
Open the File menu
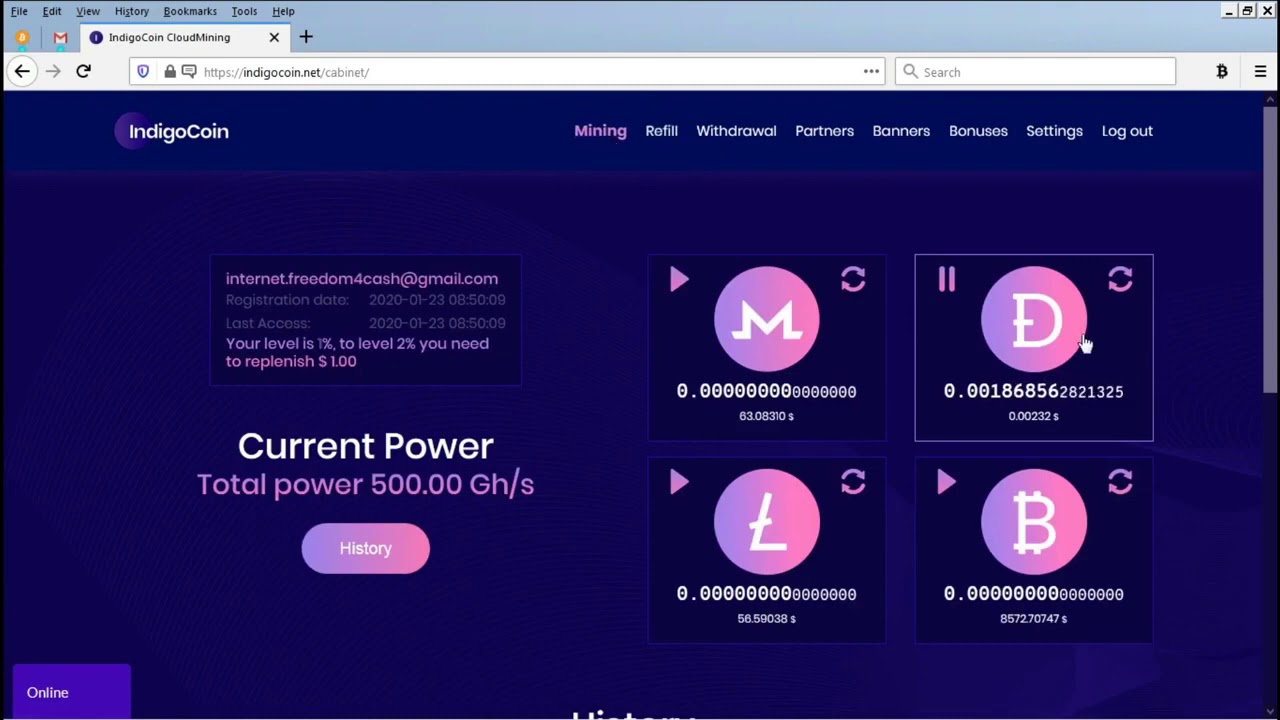coord(19,11)
